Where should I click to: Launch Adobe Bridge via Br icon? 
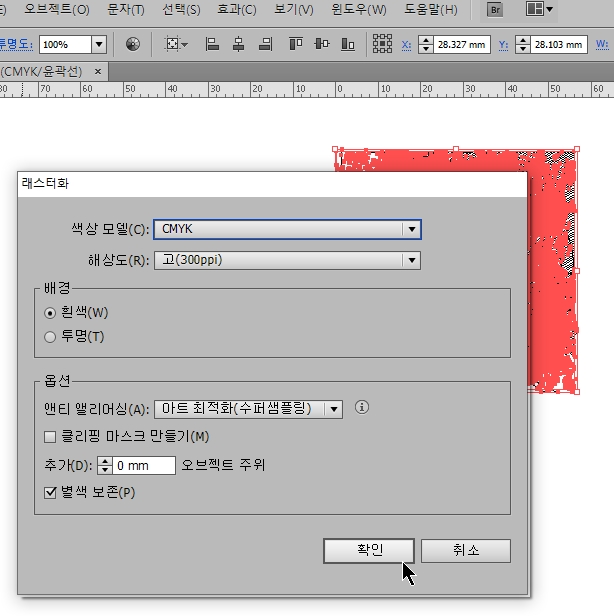click(495, 10)
